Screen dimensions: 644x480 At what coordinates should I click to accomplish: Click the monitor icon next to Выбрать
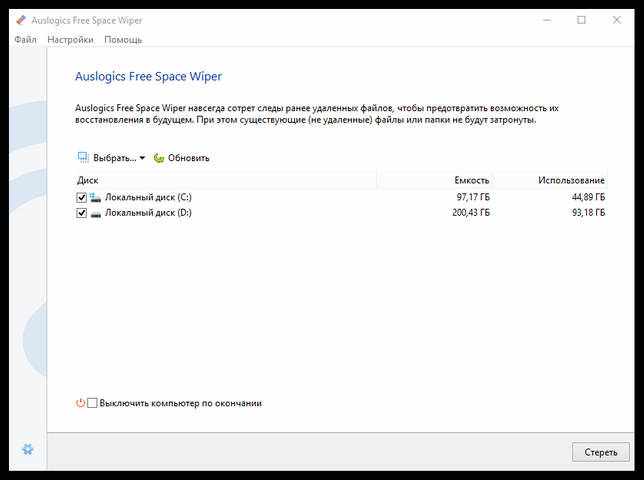83,157
